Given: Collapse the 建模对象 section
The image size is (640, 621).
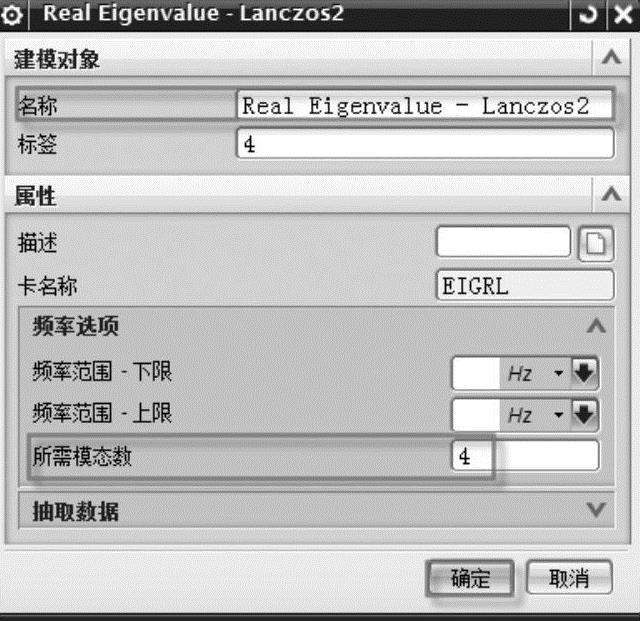Looking at the screenshot, I should (611, 57).
